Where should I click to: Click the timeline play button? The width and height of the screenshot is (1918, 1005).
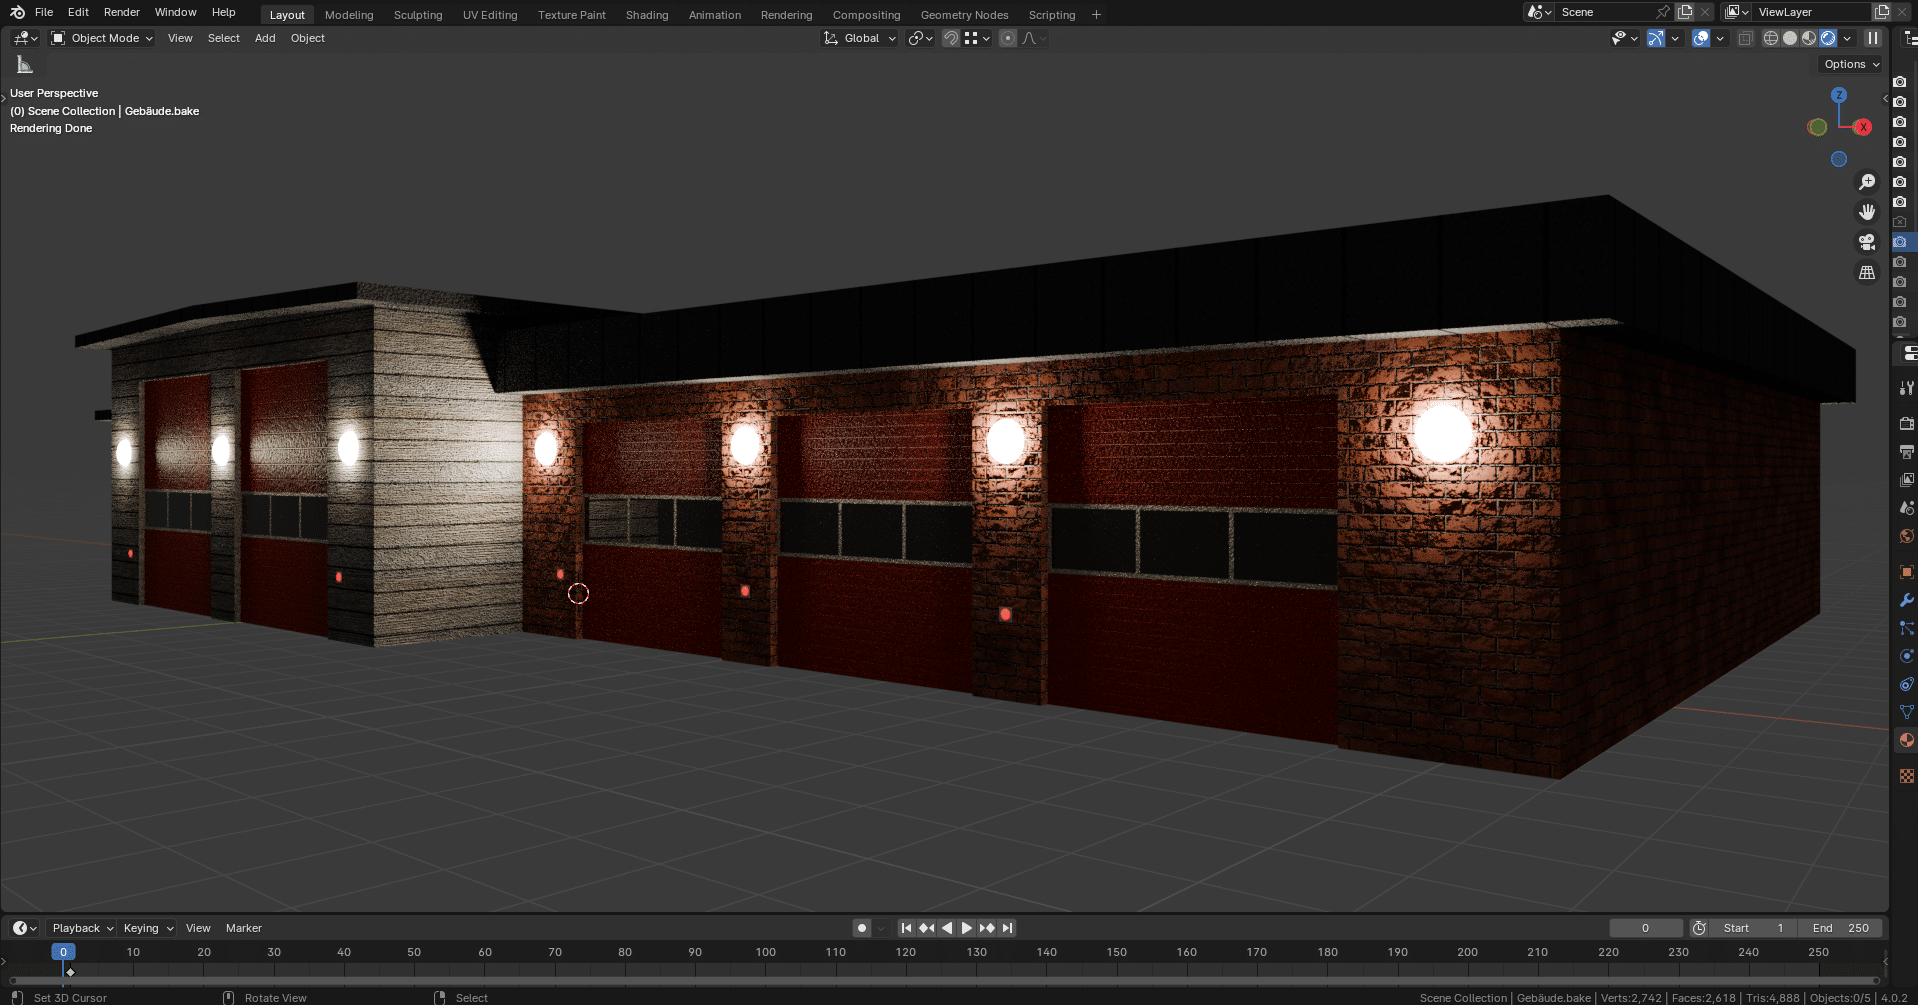967,928
